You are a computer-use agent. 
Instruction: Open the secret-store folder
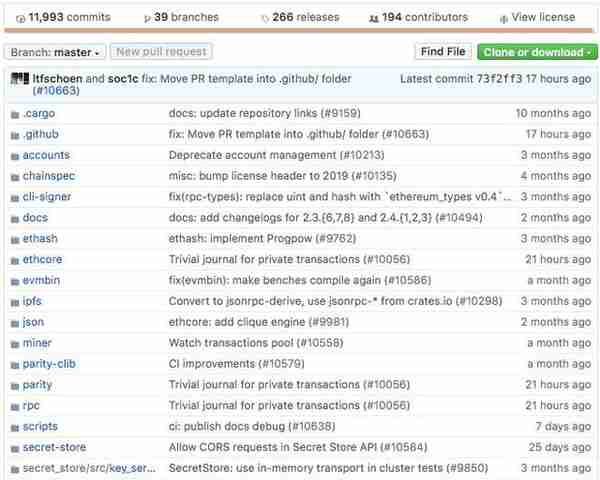[x=54, y=447]
